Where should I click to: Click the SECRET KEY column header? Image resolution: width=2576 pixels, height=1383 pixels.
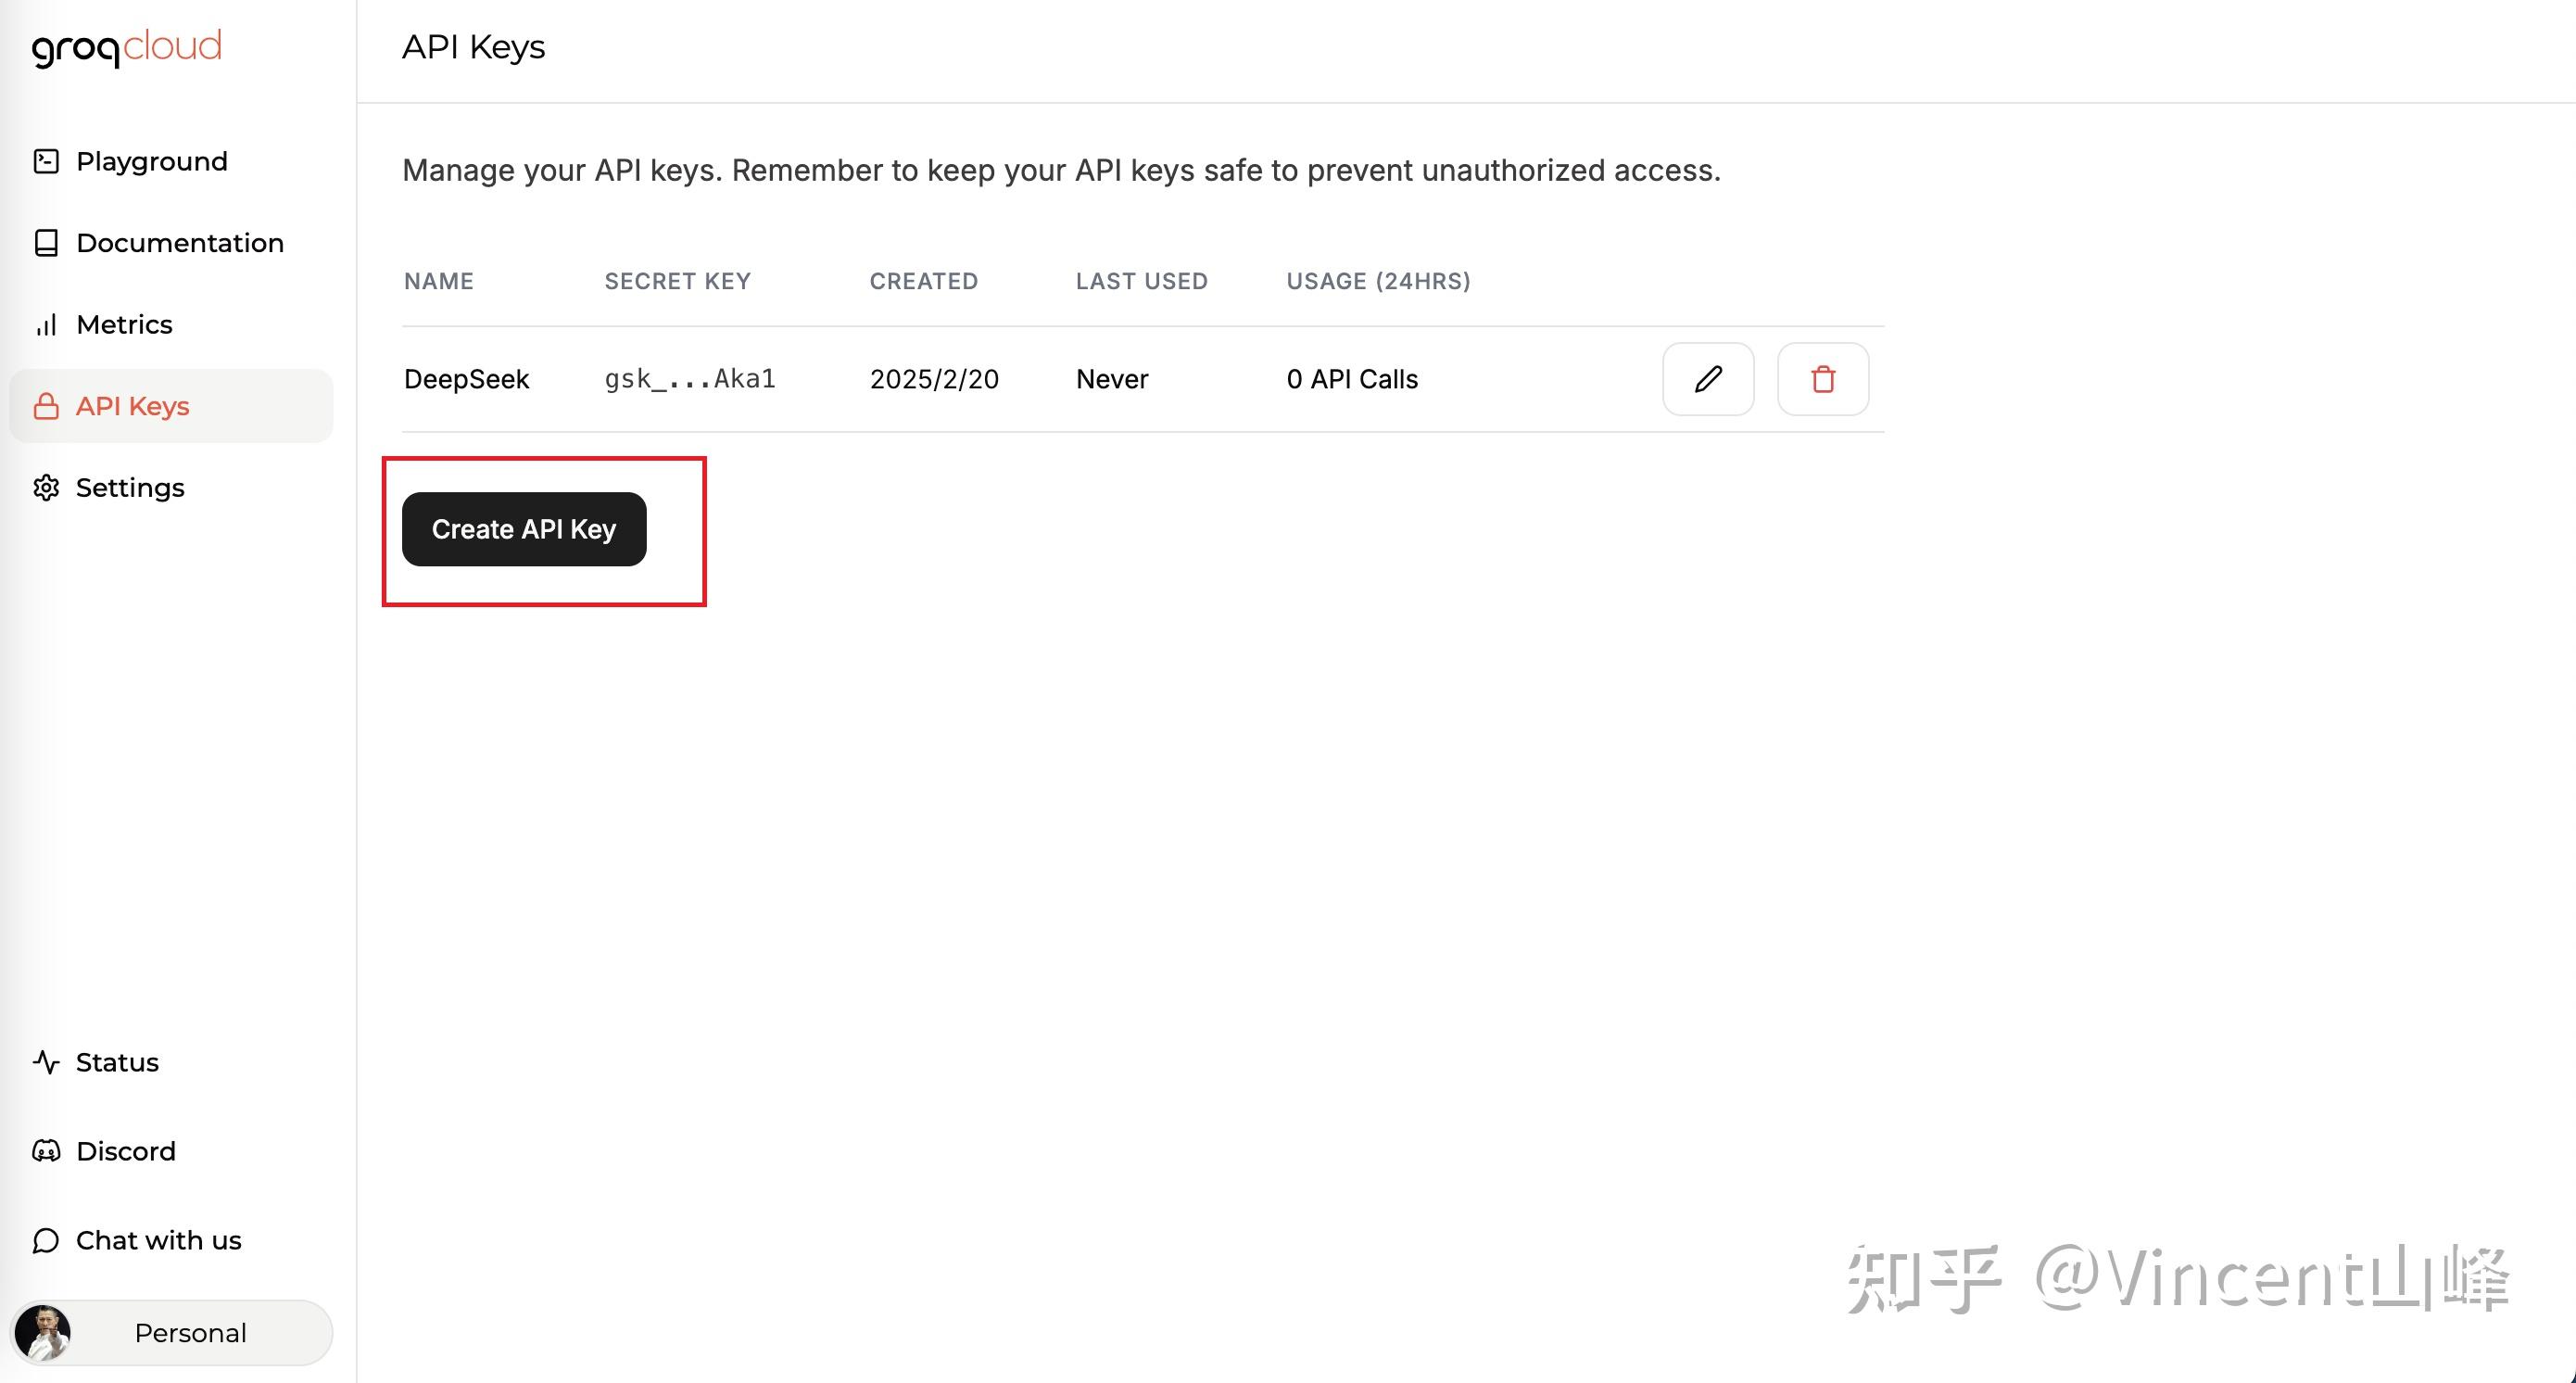click(x=677, y=281)
